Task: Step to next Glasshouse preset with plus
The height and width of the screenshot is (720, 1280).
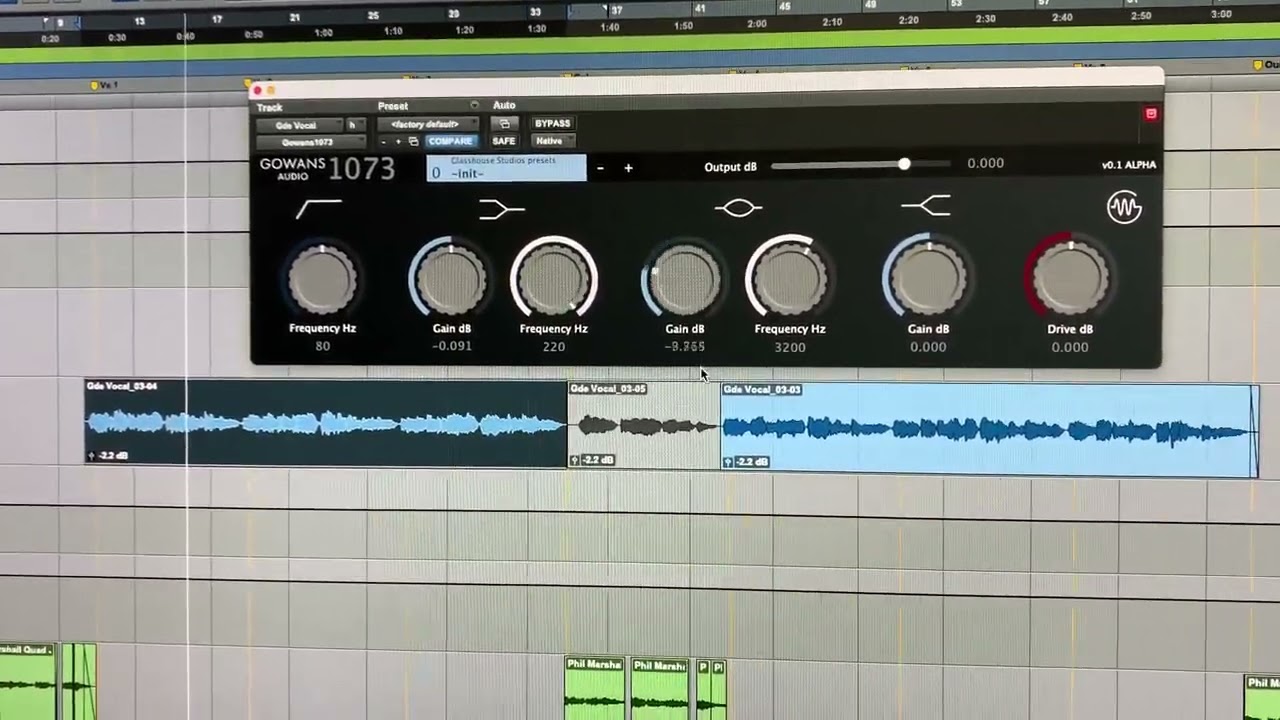Action: [x=628, y=168]
